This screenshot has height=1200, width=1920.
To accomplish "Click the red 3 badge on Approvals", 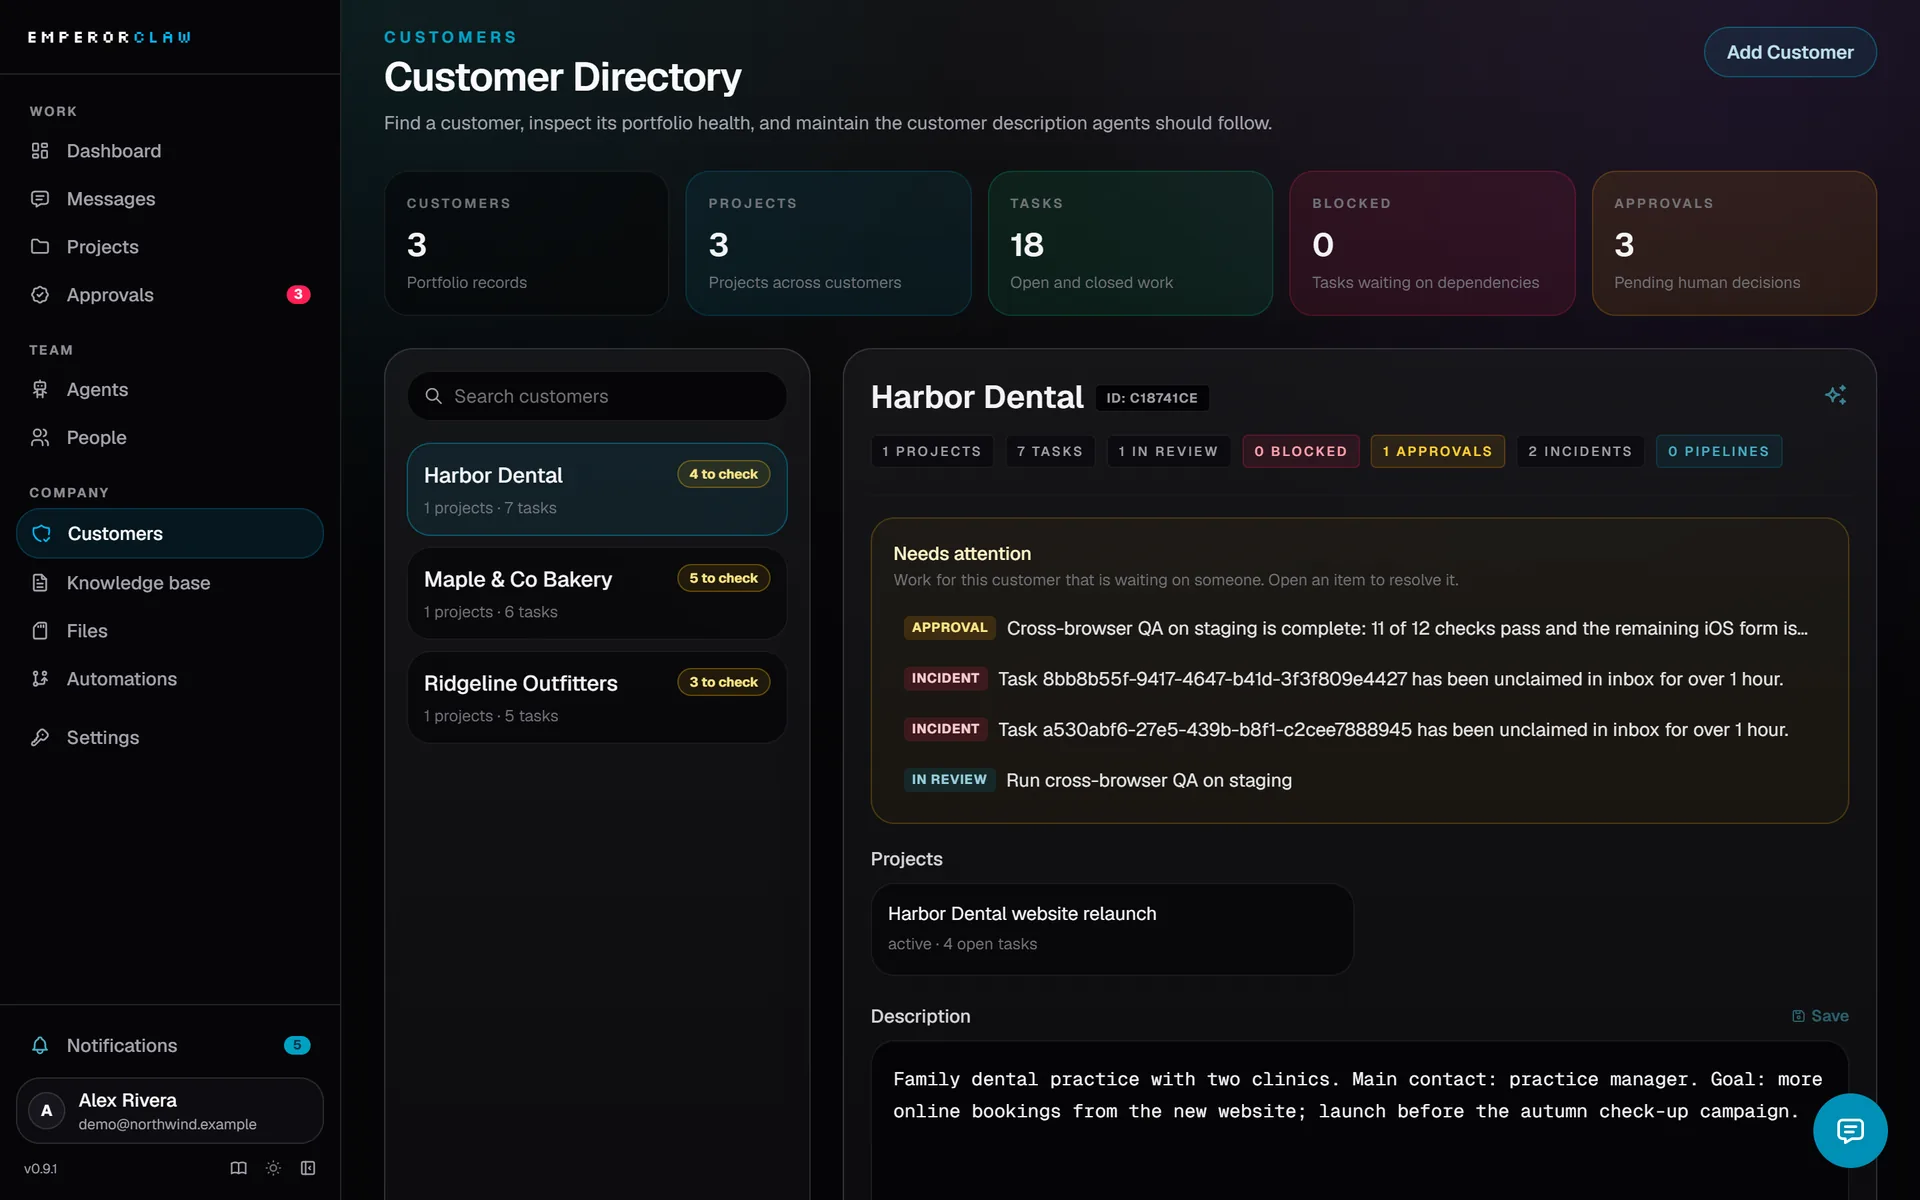I will (x=298, y=294).
